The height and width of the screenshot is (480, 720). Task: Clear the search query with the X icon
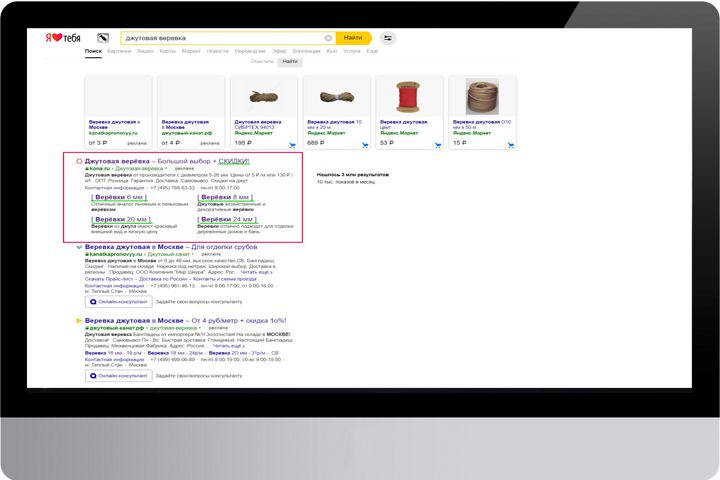tap(328, 38)
